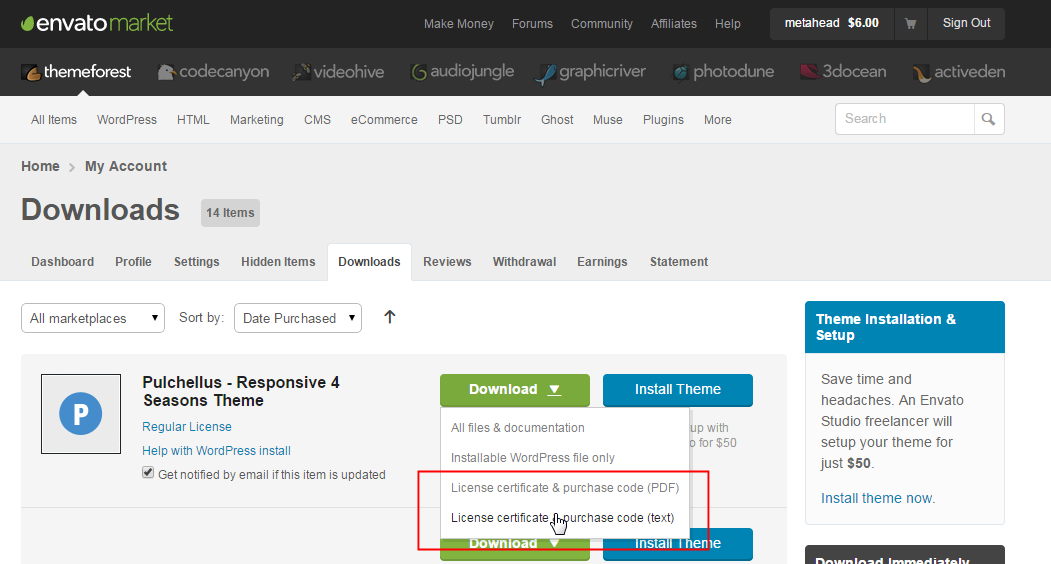Screen dimensions: 1051x564
Task: Go to the Home breadcrumb
Action: click(x=40, y=166)
